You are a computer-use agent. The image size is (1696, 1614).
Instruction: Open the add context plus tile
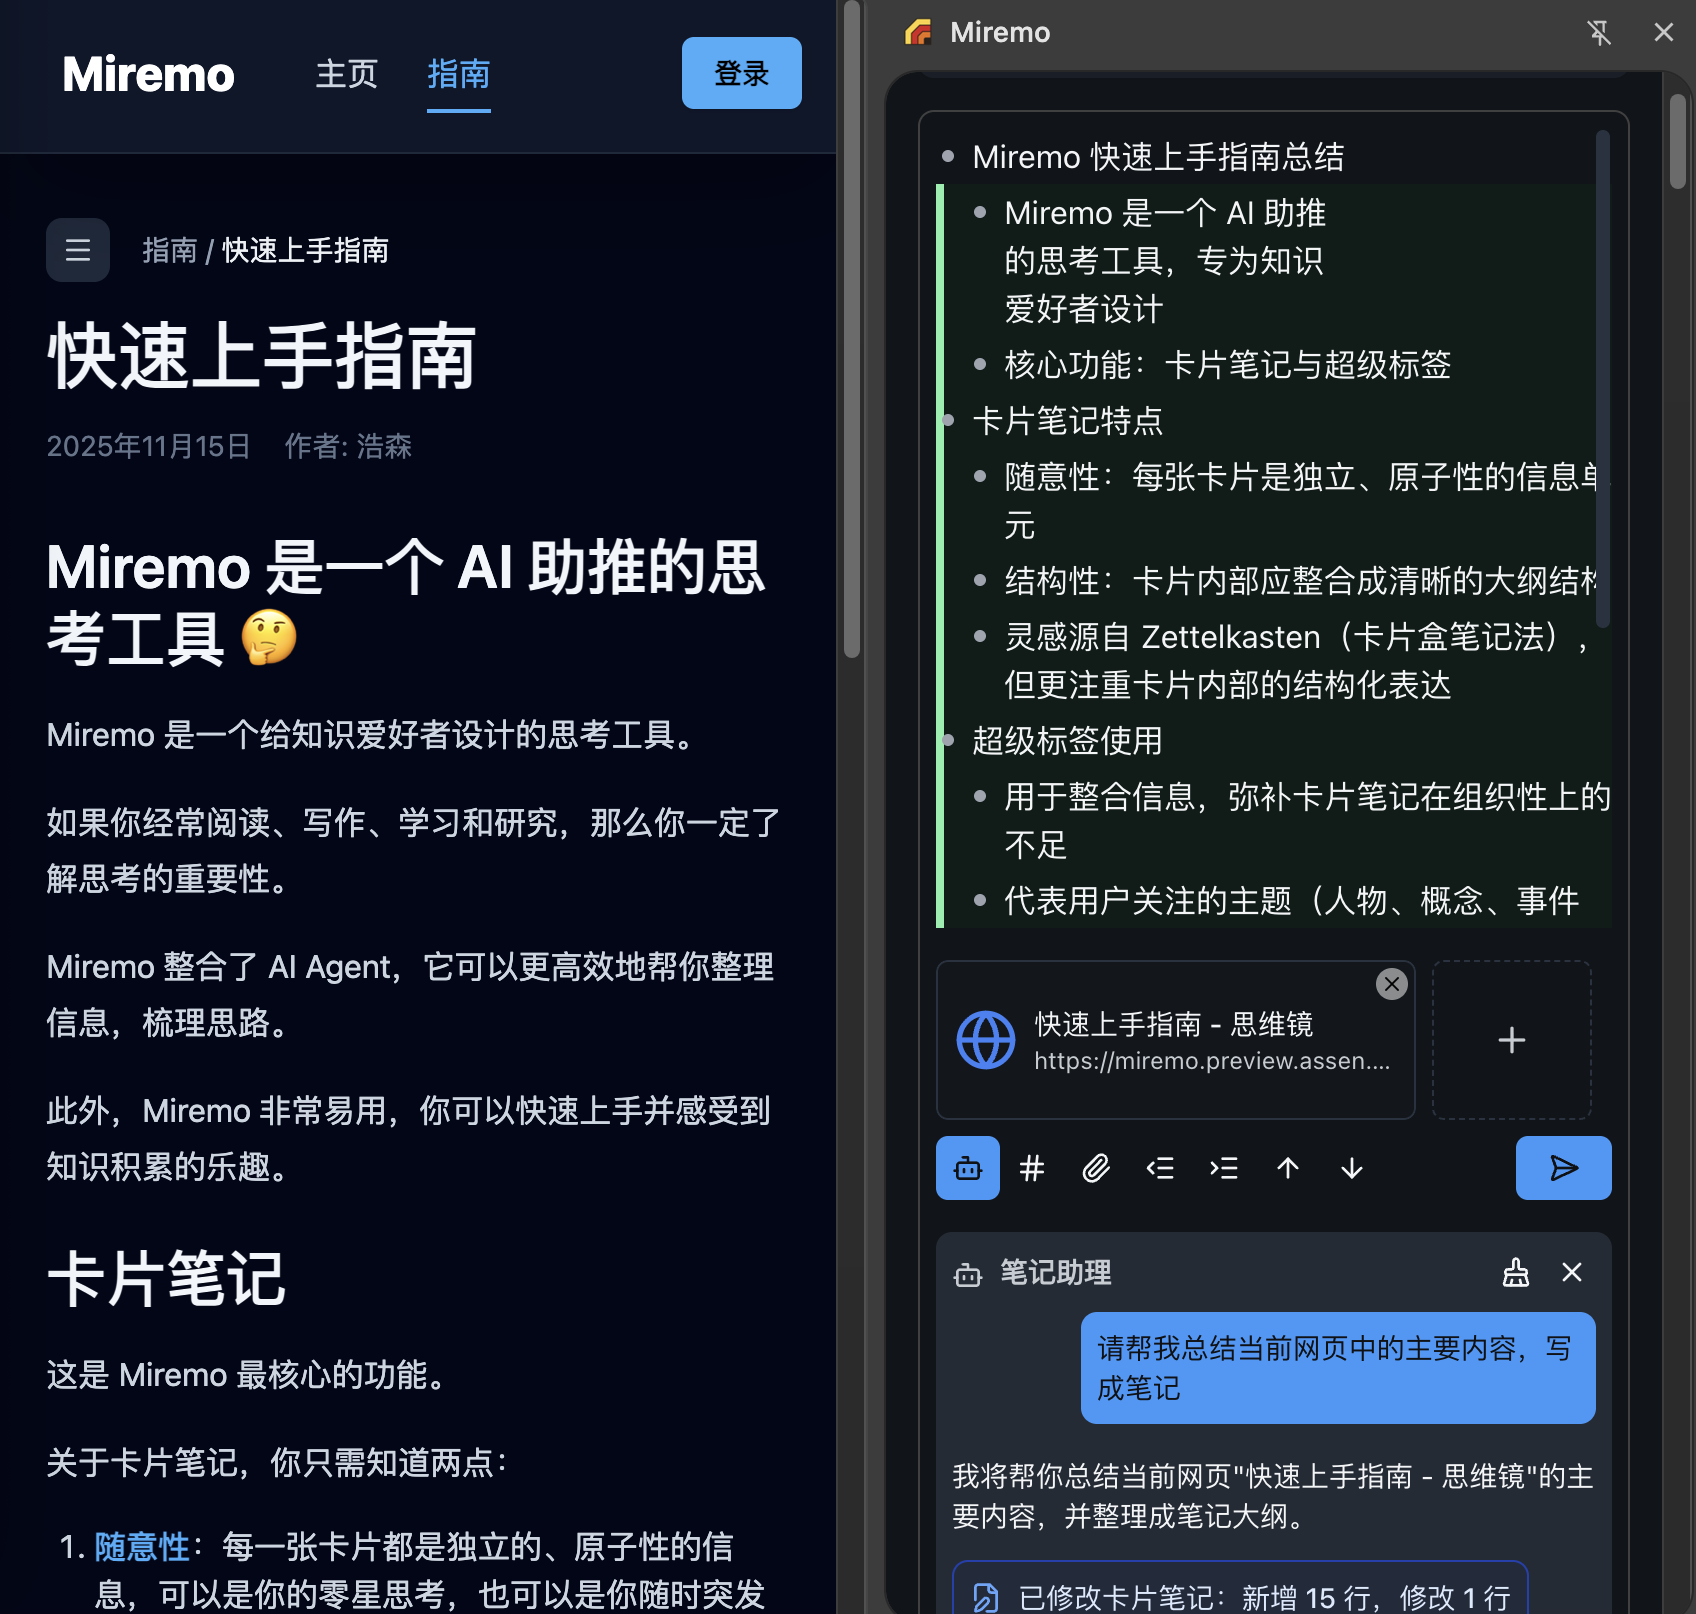tap(1511, 1040)
